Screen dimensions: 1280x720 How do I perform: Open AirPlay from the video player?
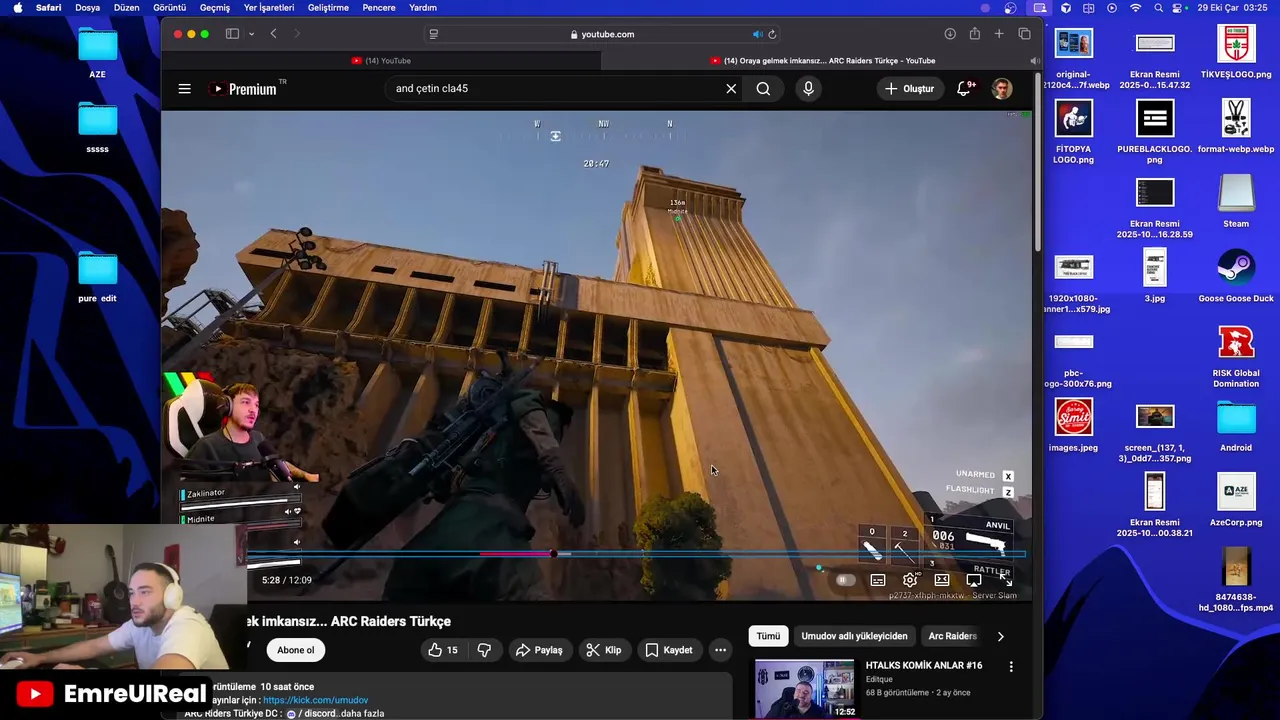point(974,580)
